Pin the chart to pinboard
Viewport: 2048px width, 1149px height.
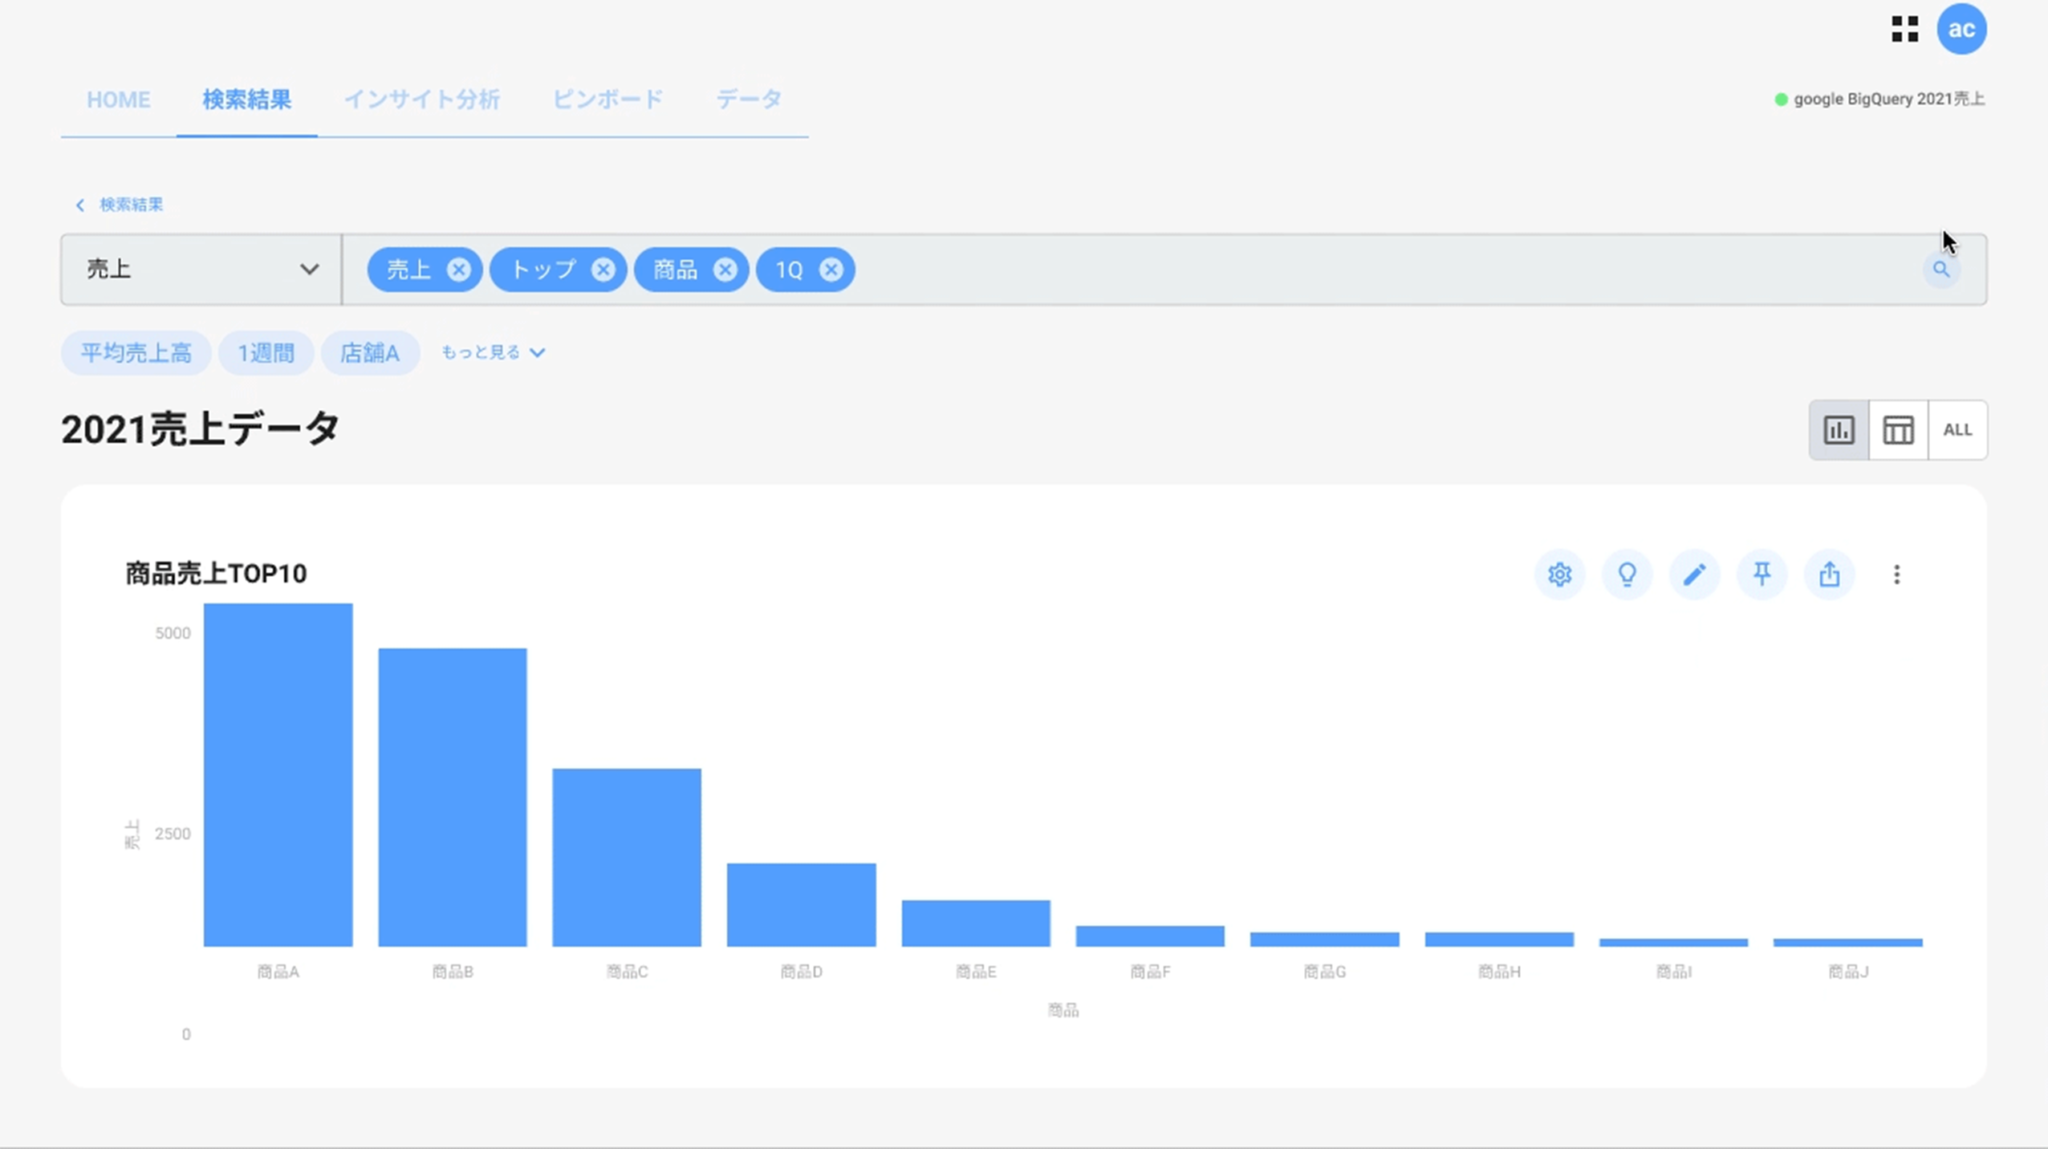click(x=1762, y=574)
